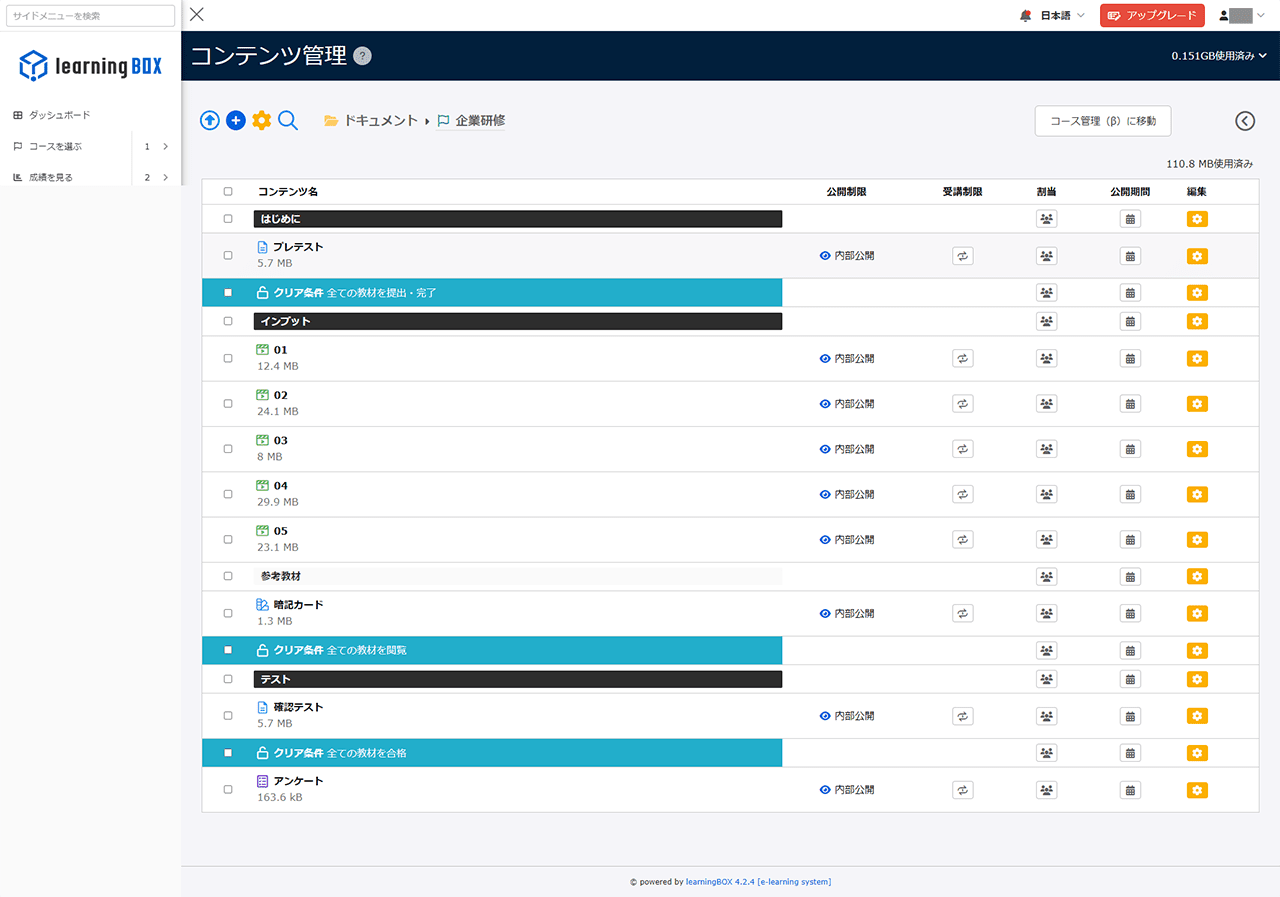Click the edit gear icon for アンケート
This screenshot has width=1280, height=897.
[1196, 789]
